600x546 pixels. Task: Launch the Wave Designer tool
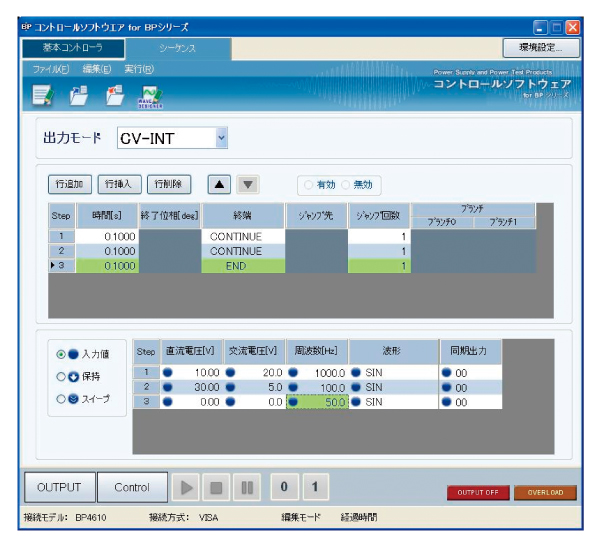[151, 96]
